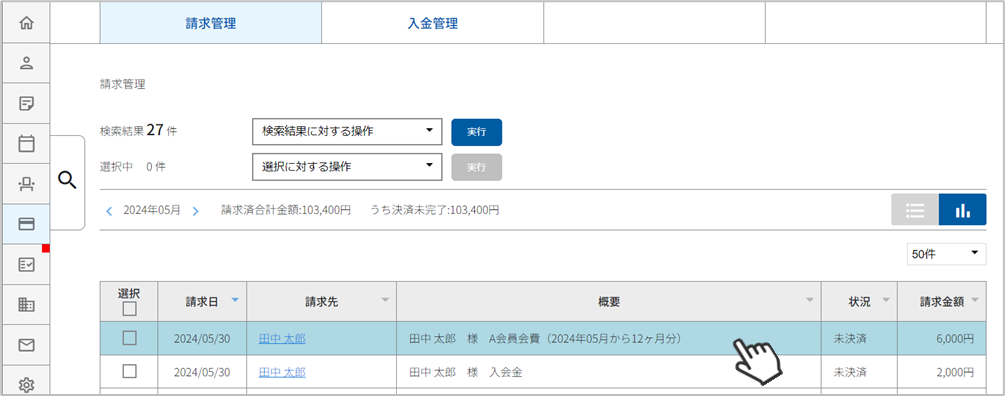Viewport: 1005px width, 396px height.
Task: Open the reception desk icon in sidebar
Action: point(26,184)
